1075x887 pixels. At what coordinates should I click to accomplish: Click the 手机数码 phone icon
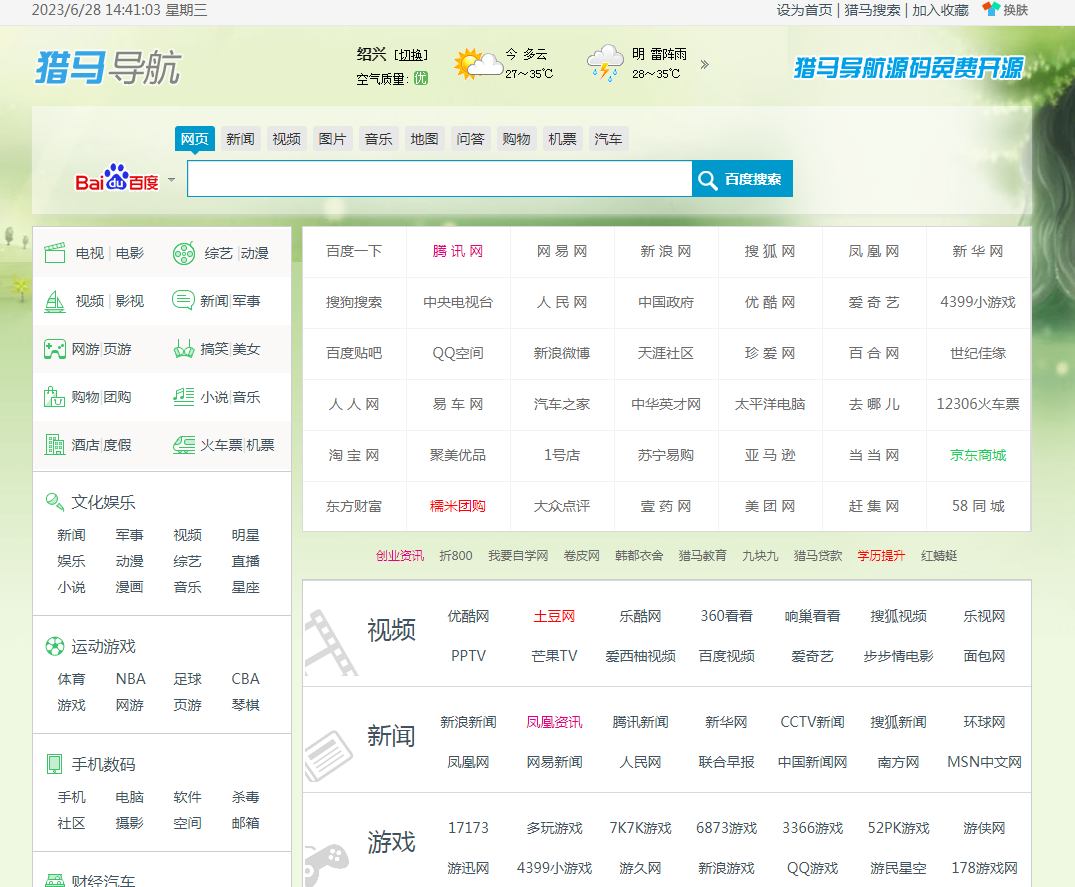[x=54, y=764]
